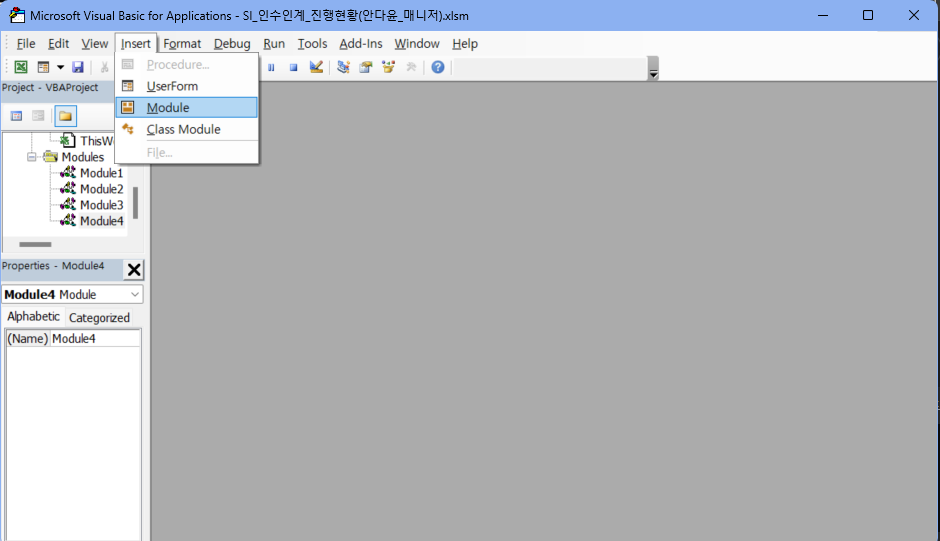Switch to the Categorized properties tab
Image resolution: width=940 pixels, height=541 pixels.
tap(99, 318)
